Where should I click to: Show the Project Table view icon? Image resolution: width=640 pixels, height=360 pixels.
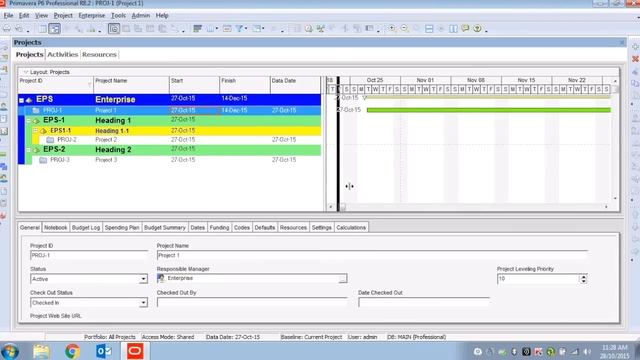42,29
